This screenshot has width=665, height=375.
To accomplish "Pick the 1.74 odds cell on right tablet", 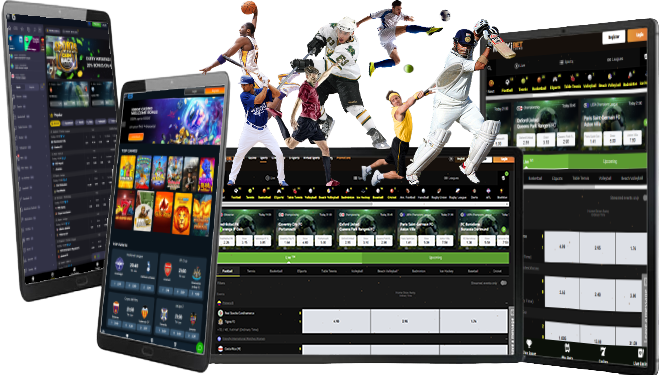I will [632, 248].
